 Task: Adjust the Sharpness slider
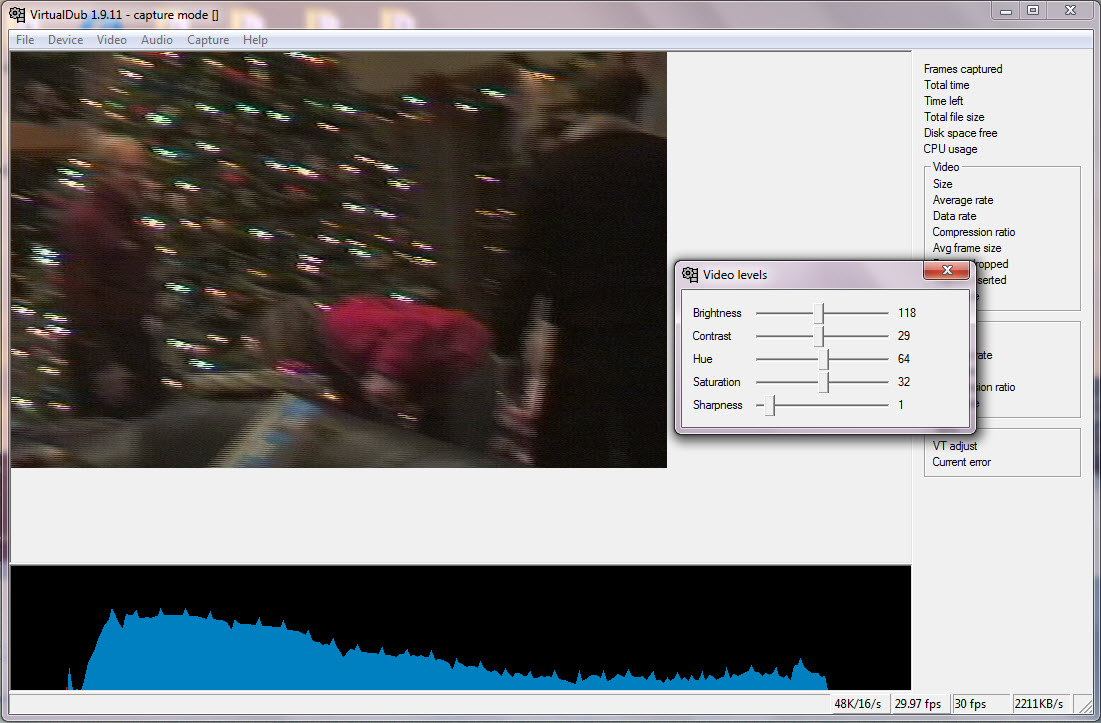pyautogui.click(x=770, y=405)
